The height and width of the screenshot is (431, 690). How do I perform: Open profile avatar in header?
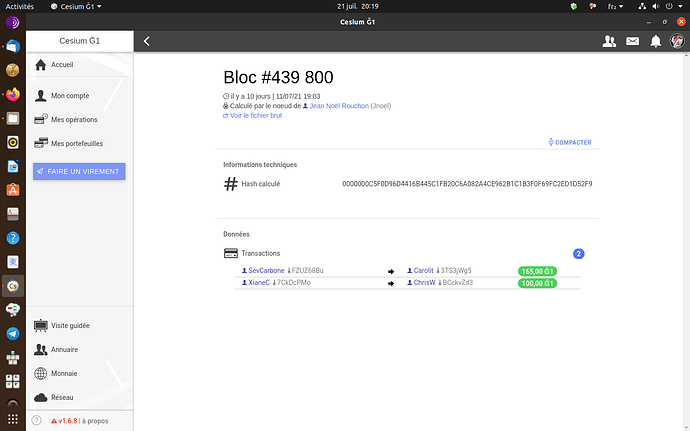(677, 41)
